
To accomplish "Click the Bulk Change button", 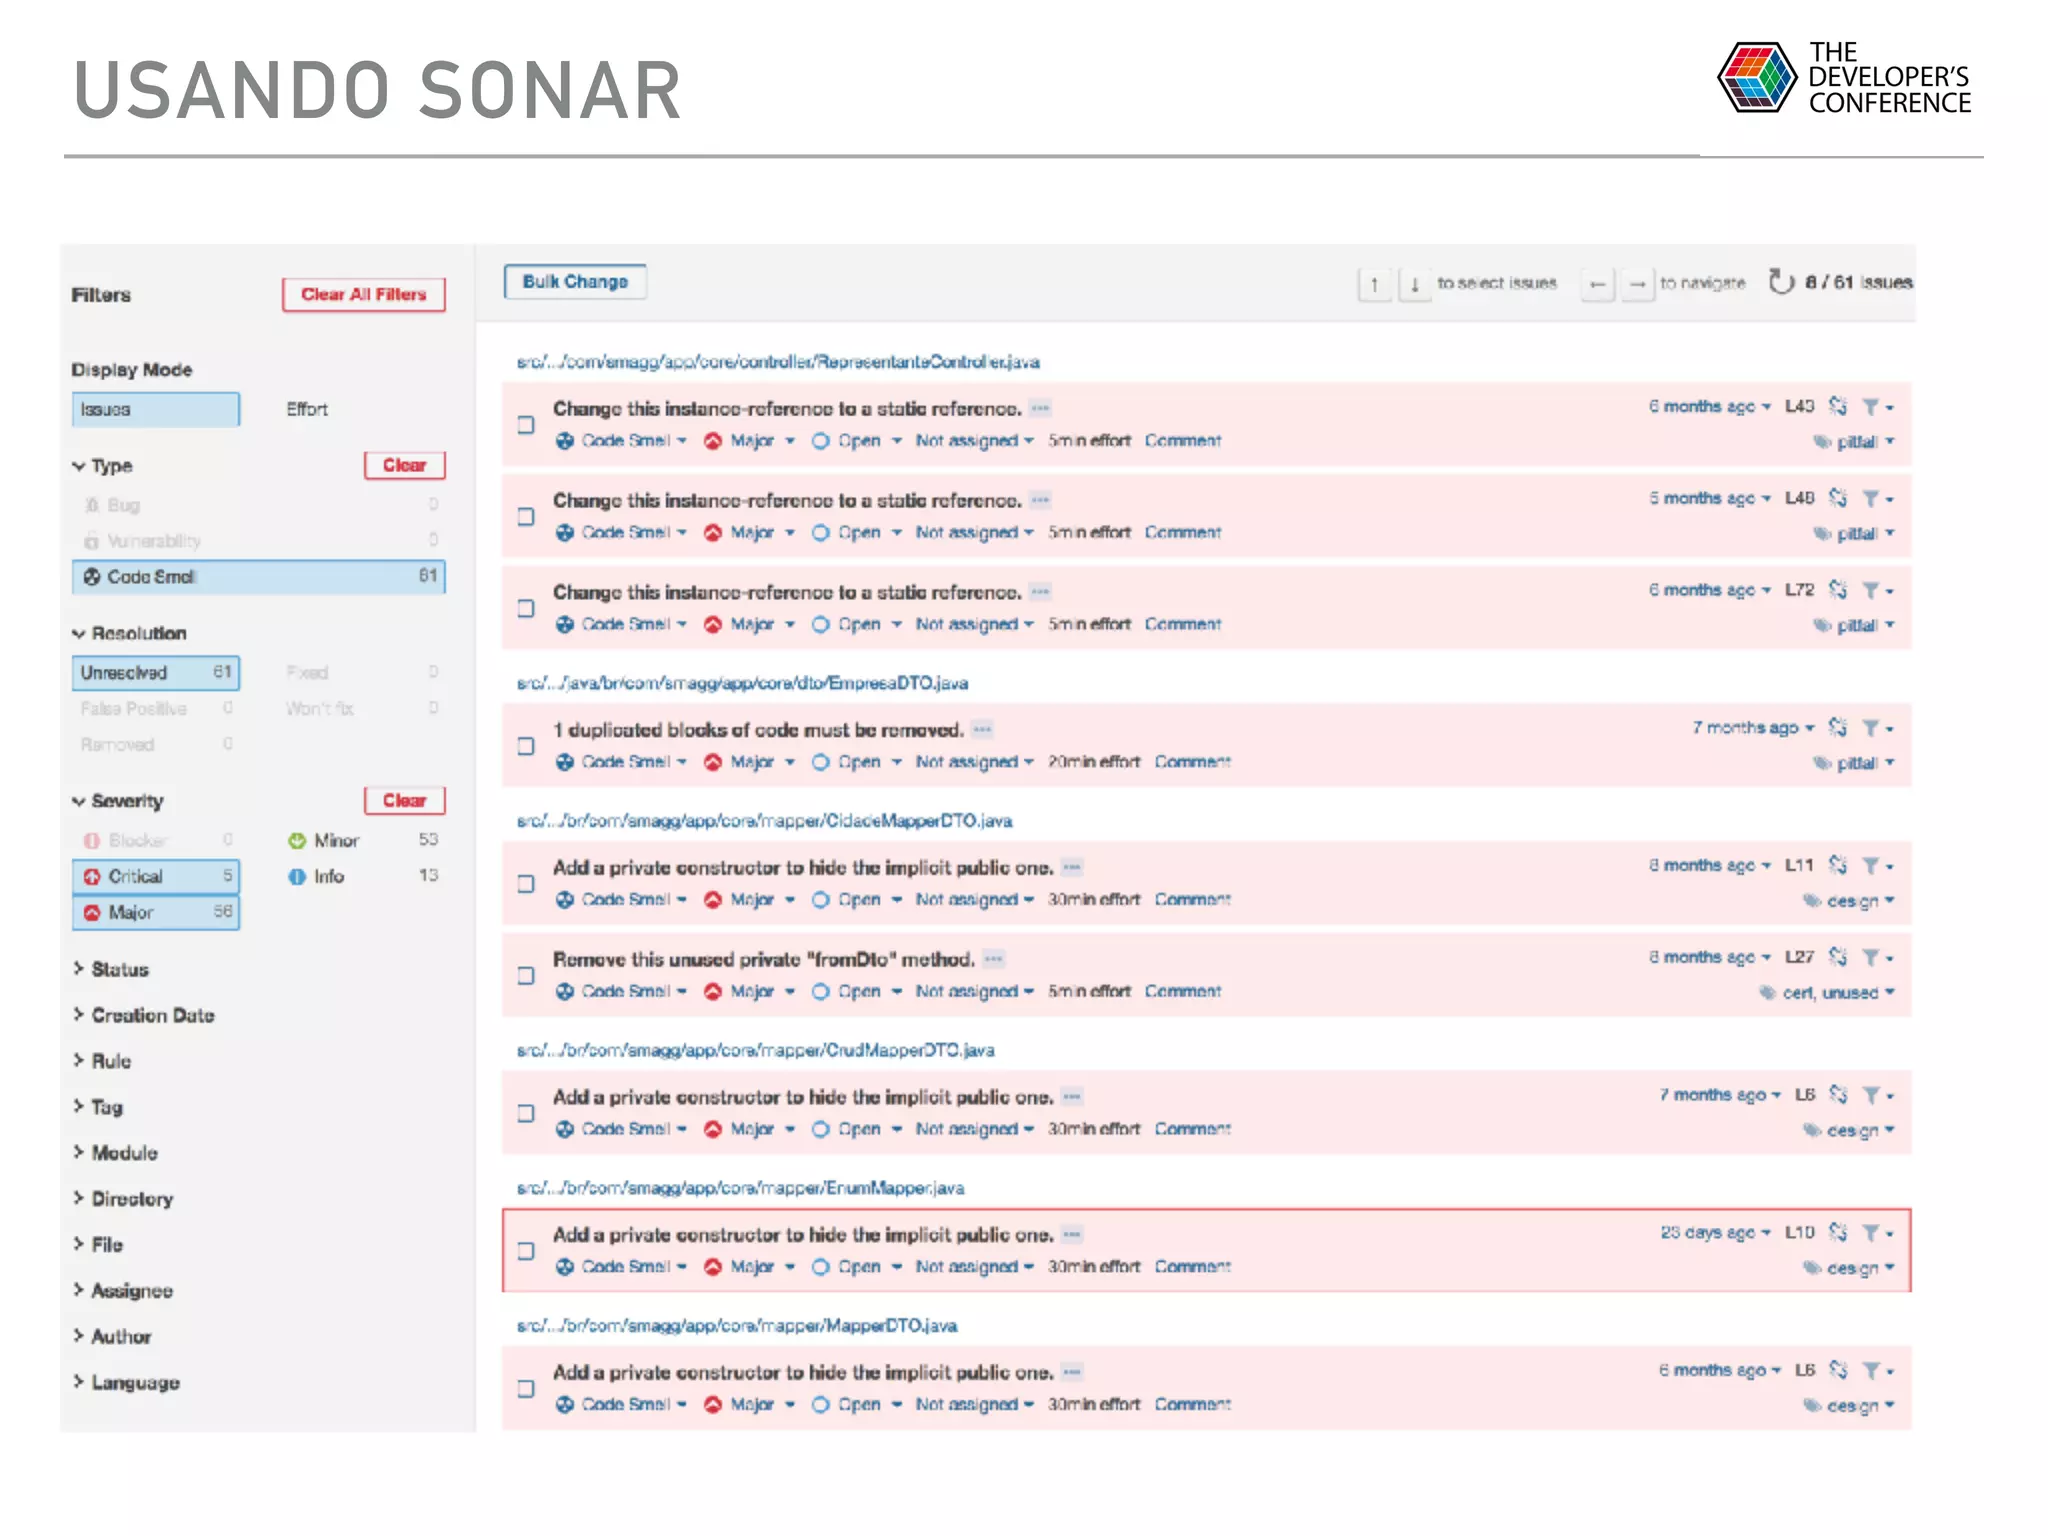I will [x=575, y=282].
